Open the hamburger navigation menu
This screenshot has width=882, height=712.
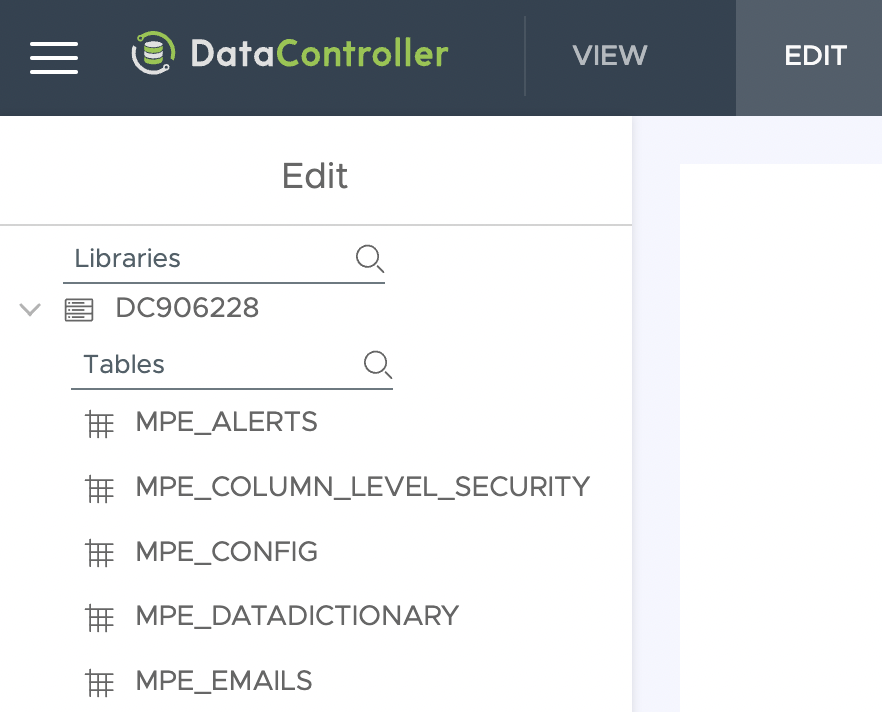(53, 57)
